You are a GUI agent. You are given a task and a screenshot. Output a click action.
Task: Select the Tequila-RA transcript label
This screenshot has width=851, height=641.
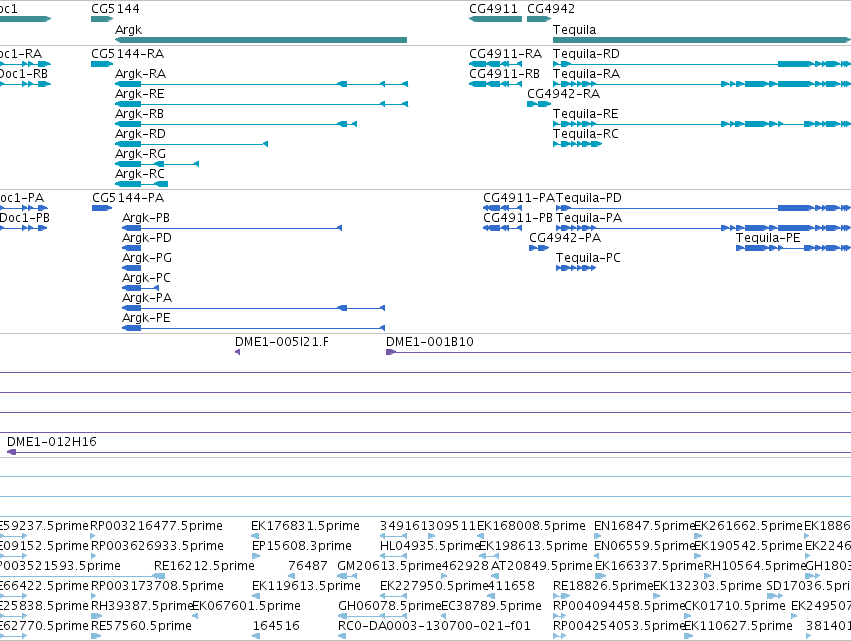586,74
